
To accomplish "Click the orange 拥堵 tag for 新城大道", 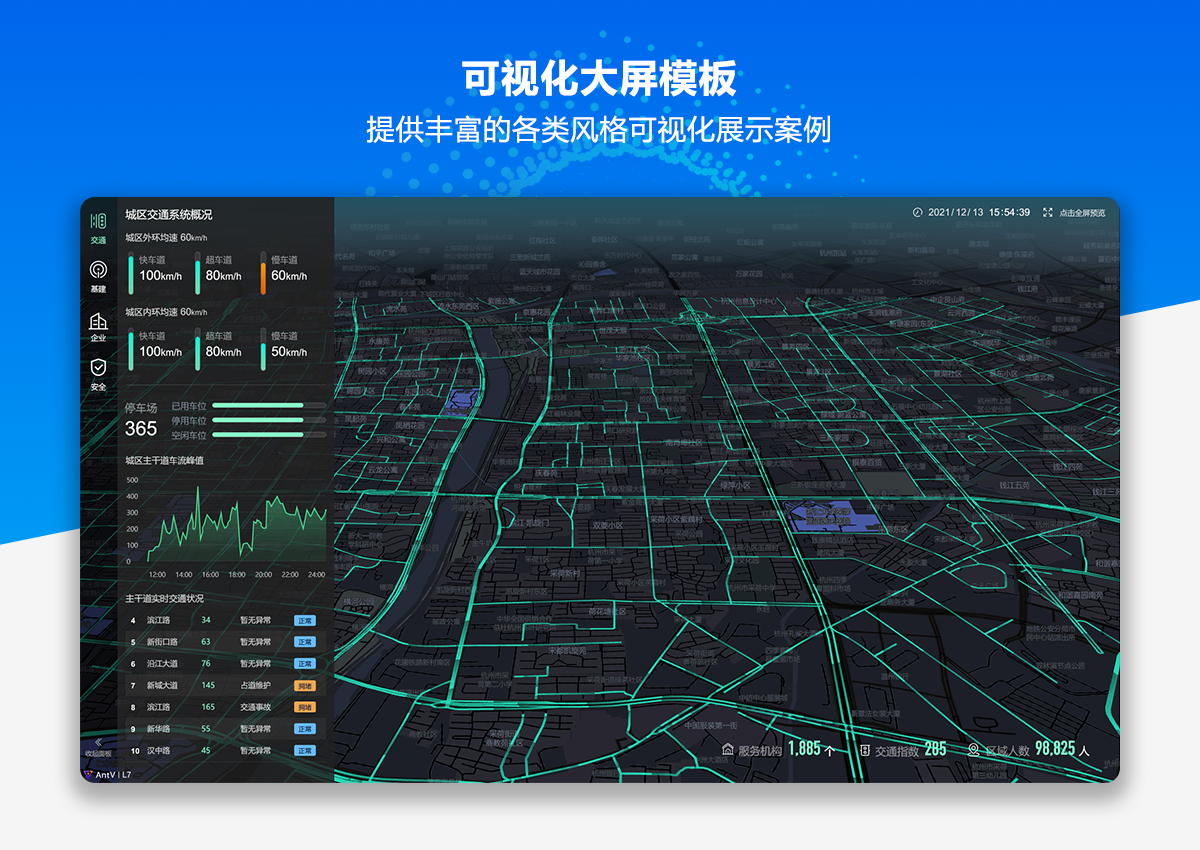I will pyautogui.click(x=304, y=686).
